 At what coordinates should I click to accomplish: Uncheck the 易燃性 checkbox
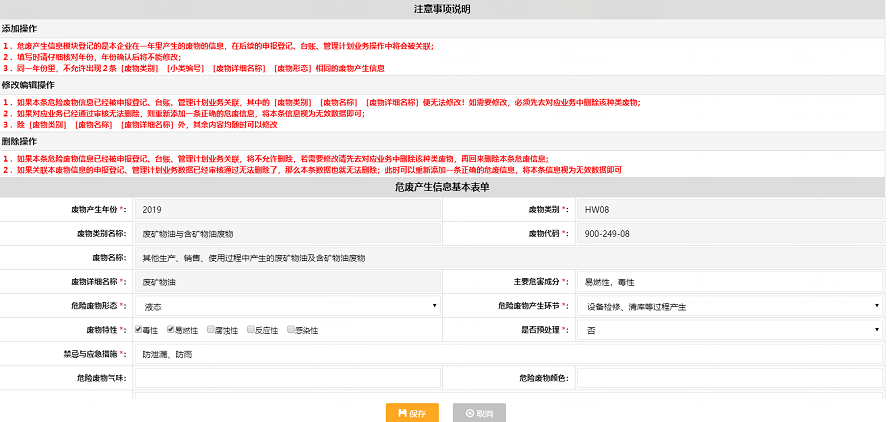point(171,329)
